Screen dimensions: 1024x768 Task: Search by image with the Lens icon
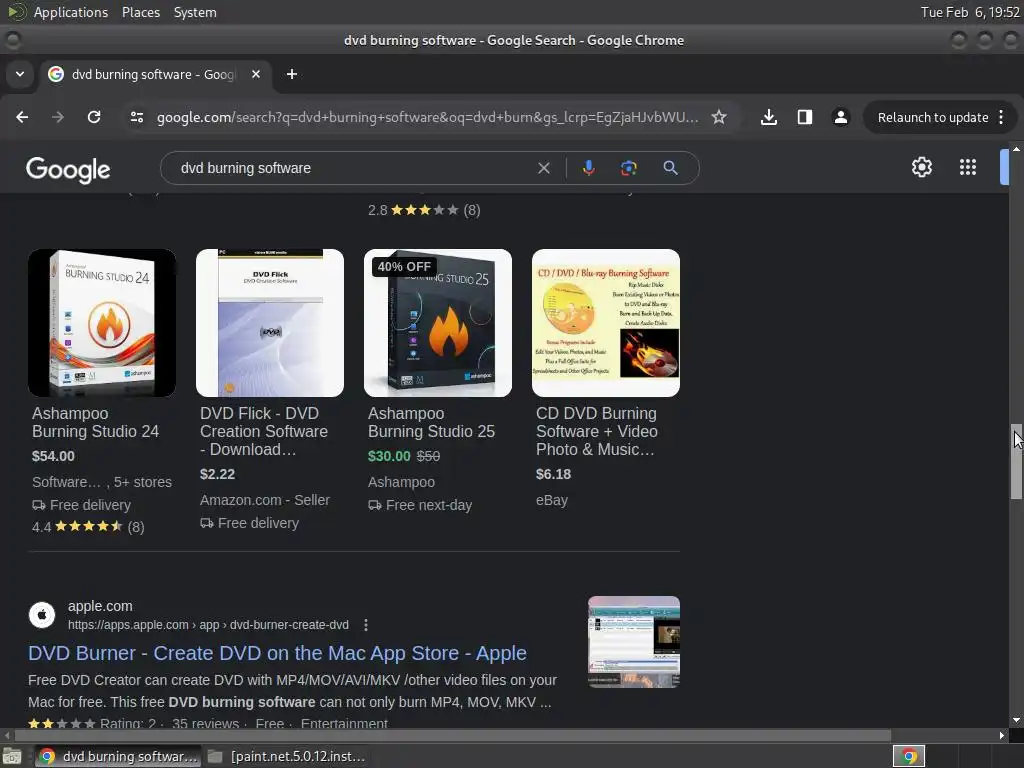[628, 168]
